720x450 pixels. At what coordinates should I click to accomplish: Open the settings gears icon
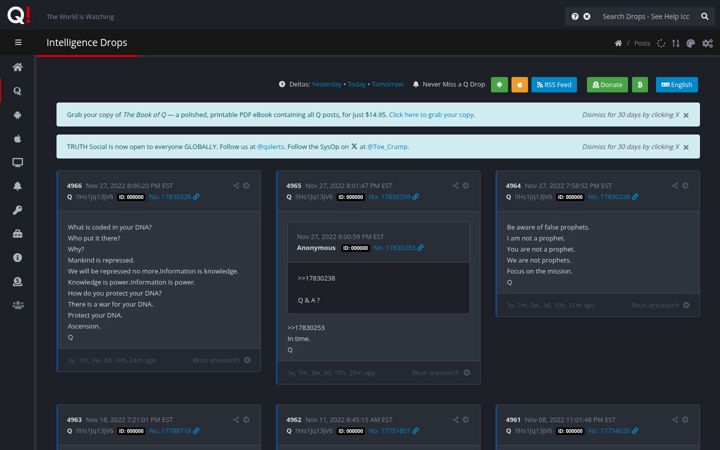(707, 43)
